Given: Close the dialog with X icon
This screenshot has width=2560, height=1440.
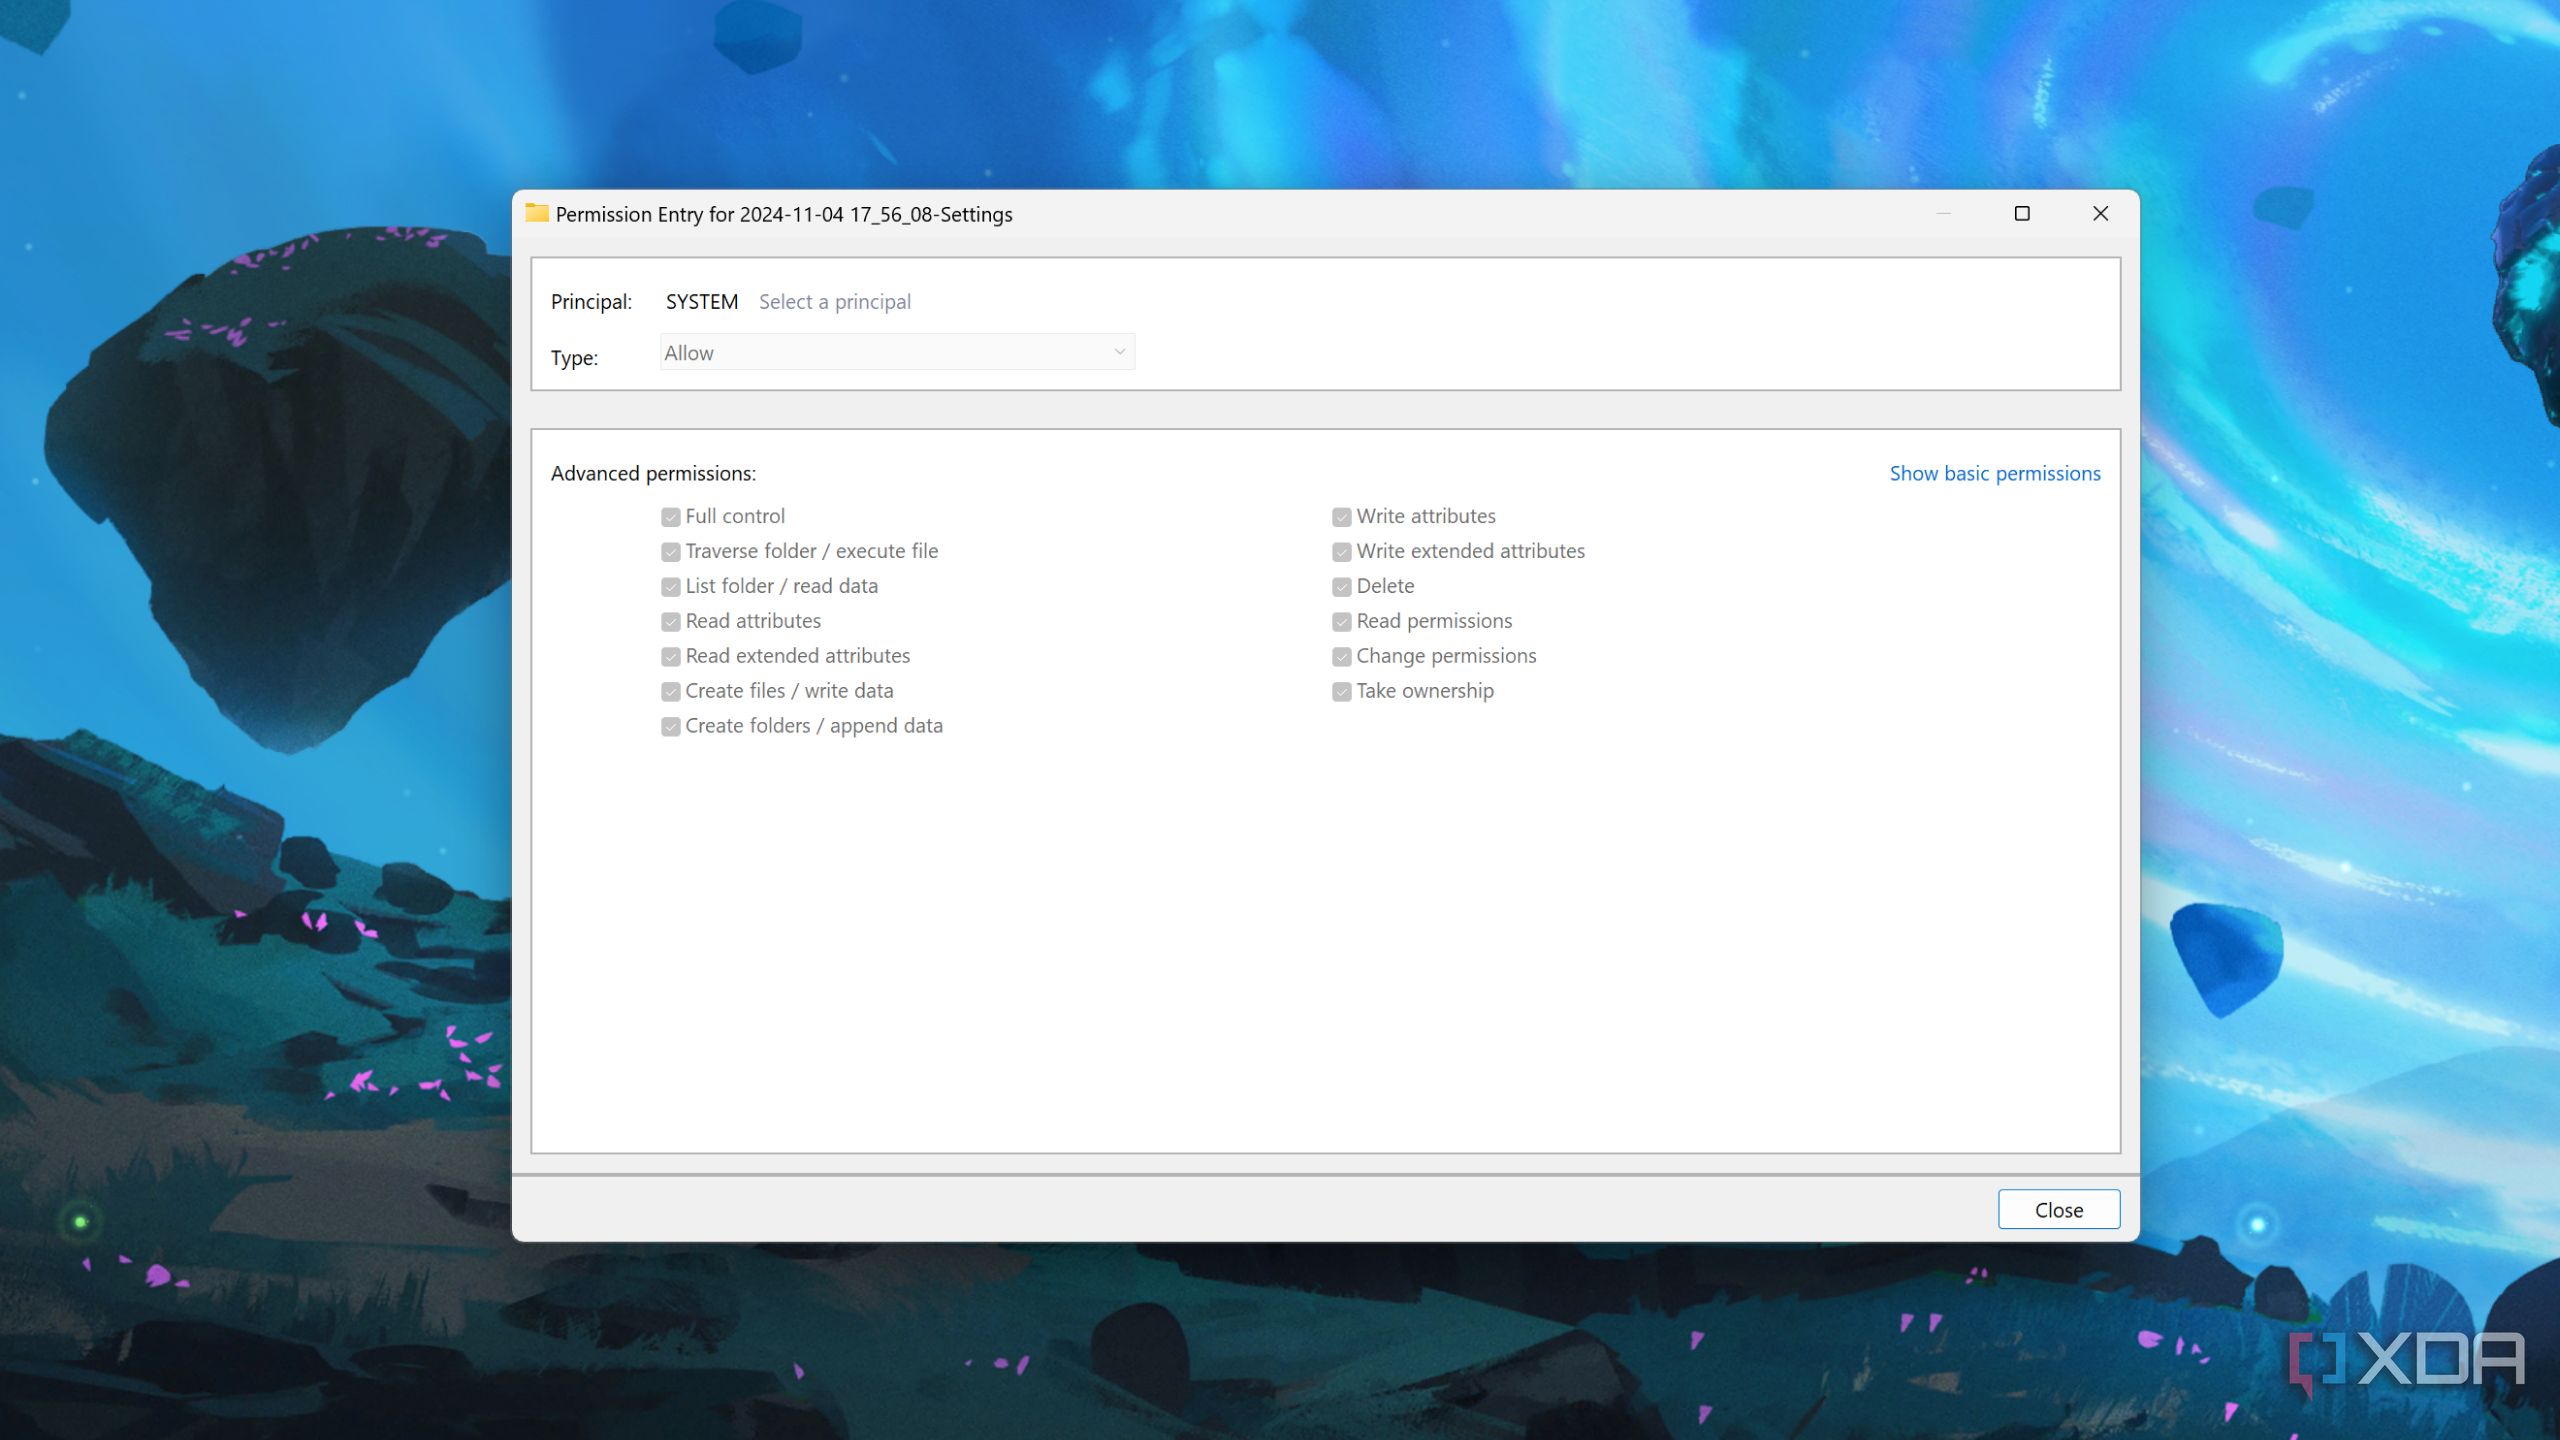Looking at the screenshot, I should [x=2100, y=213].
